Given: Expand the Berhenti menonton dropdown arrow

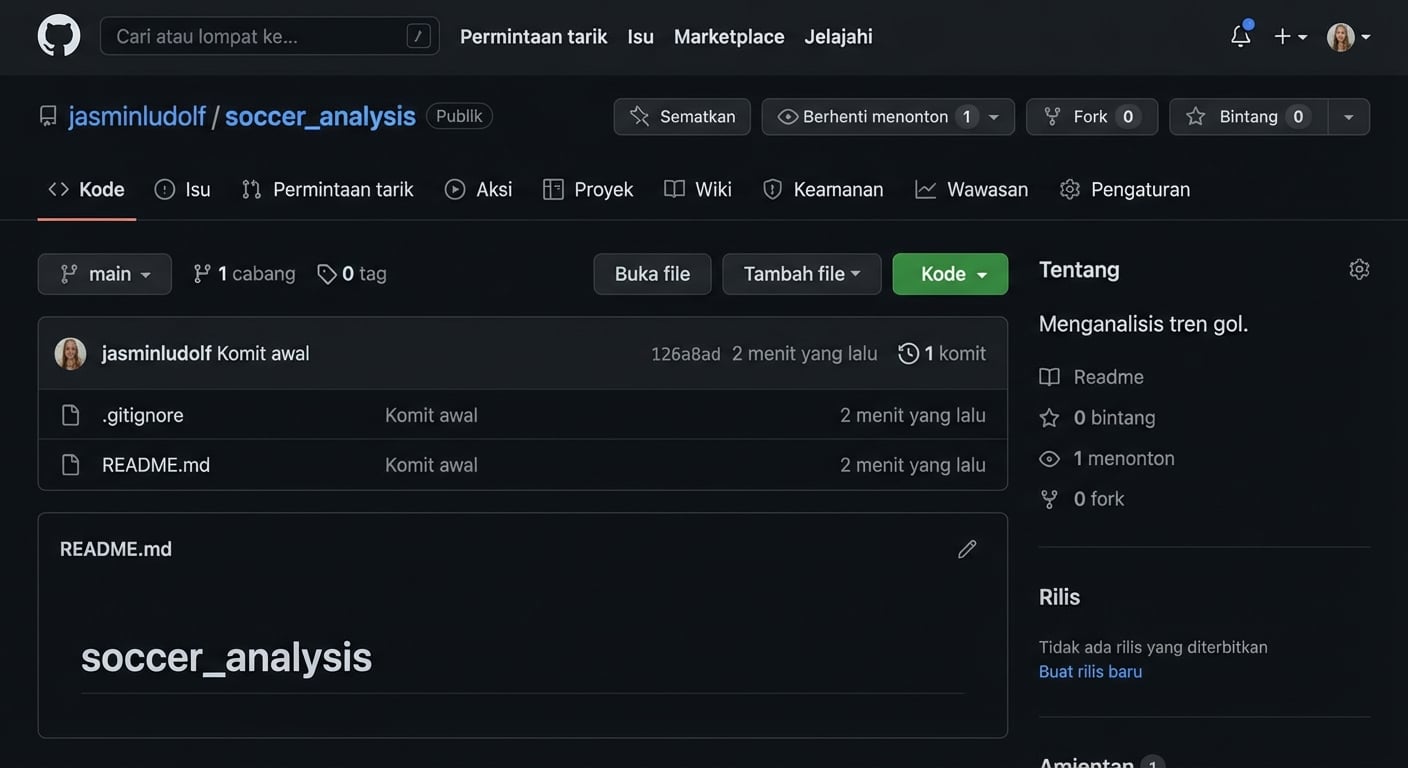Looking at the screenshot, I should [994, 117].
